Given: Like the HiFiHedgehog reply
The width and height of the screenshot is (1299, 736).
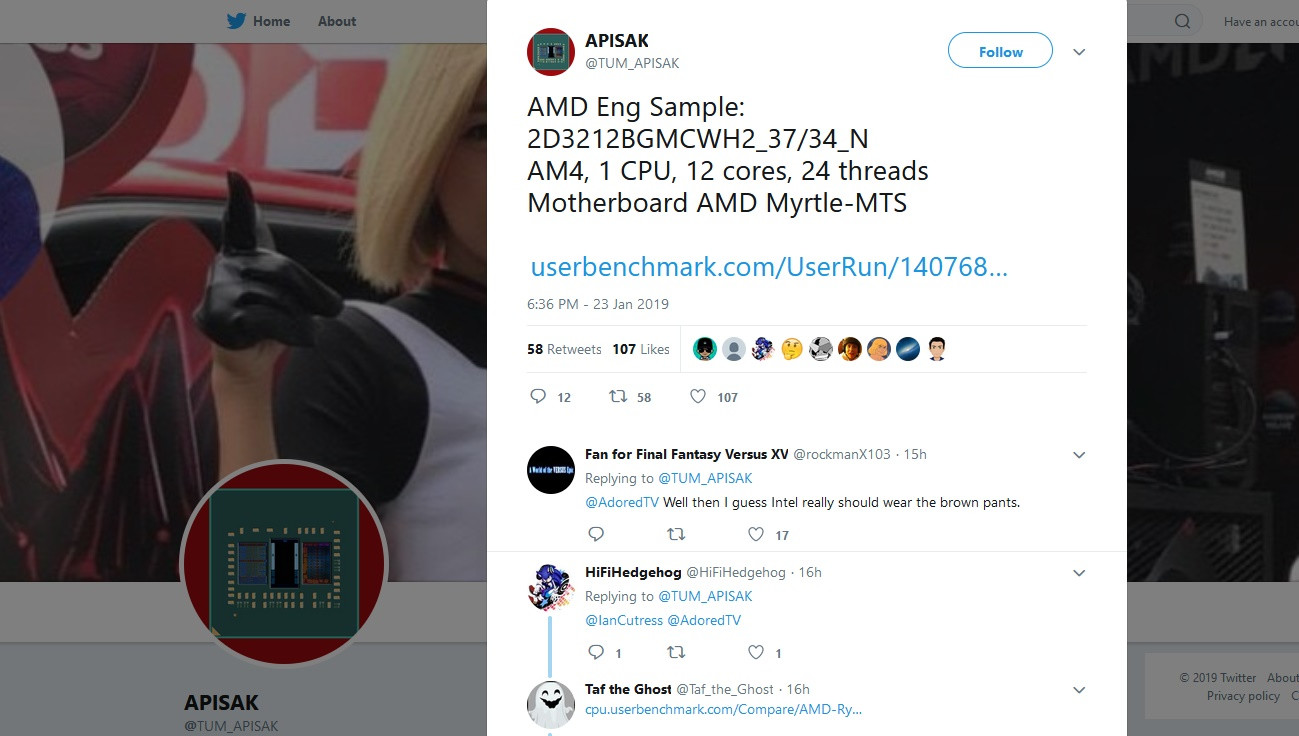Looking at the screenshot, I should (756, 652).
